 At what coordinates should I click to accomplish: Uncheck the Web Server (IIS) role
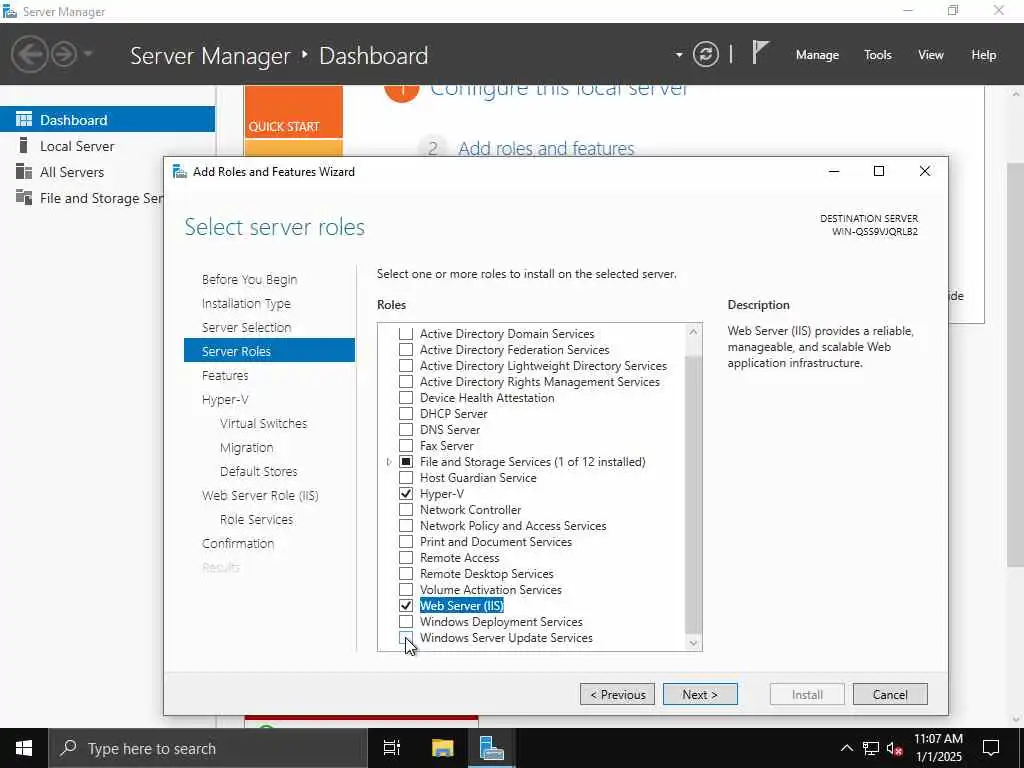[x=406, y=606]
